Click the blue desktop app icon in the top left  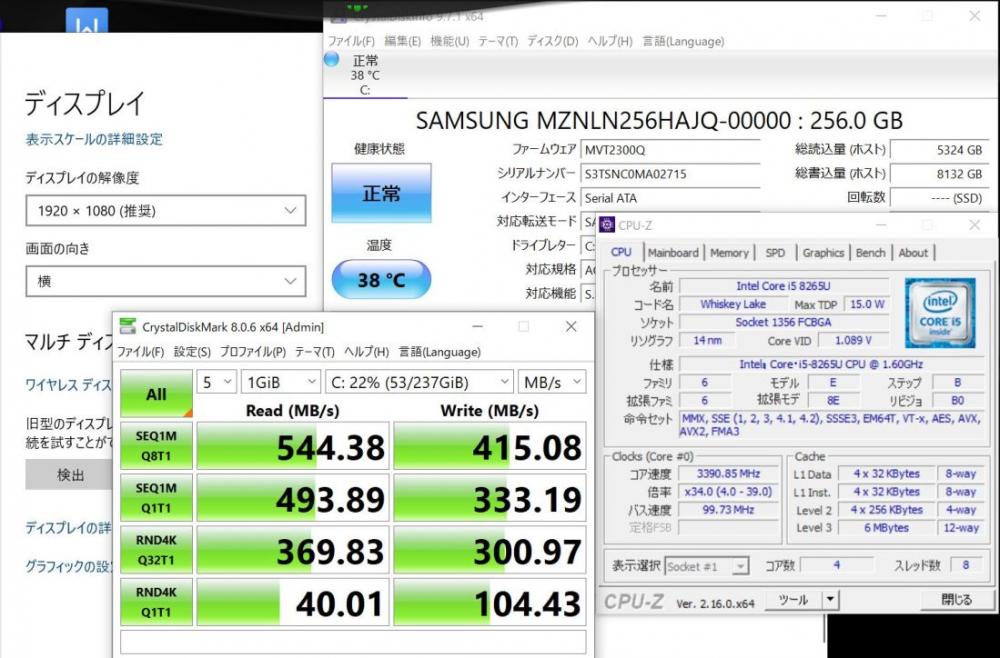87,21
